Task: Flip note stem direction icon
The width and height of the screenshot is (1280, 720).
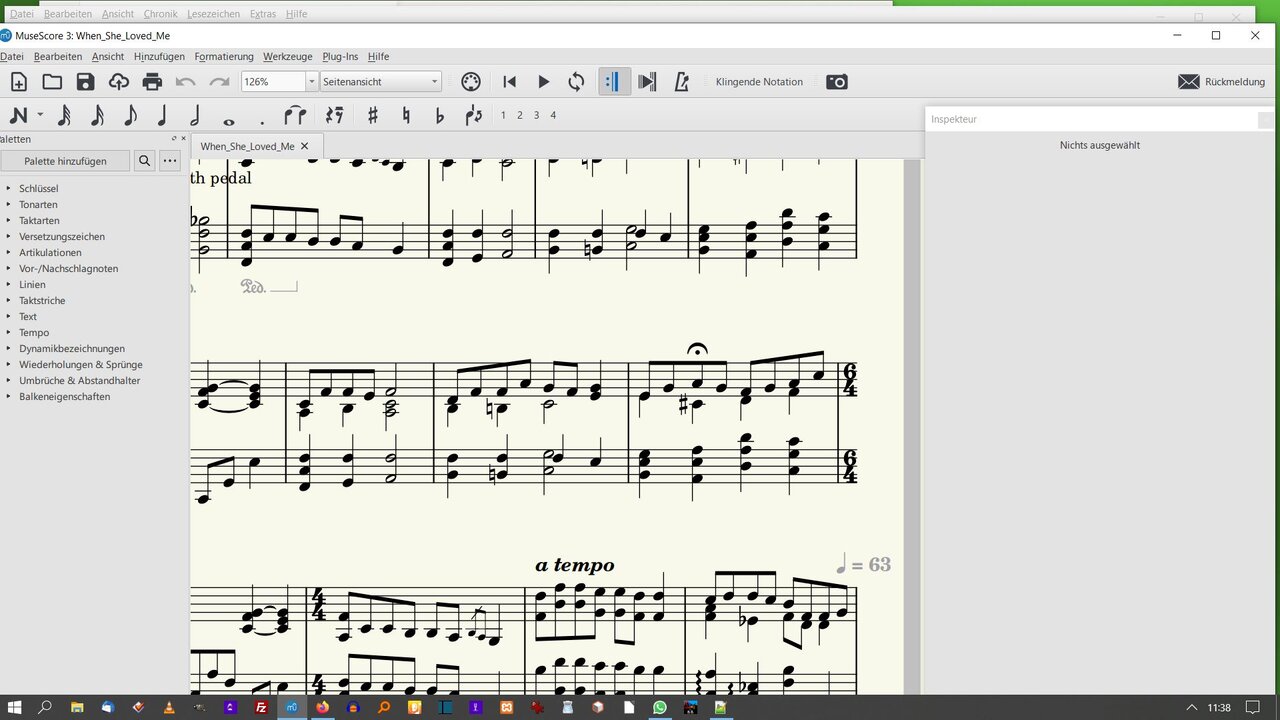Action: click(473, 115)
